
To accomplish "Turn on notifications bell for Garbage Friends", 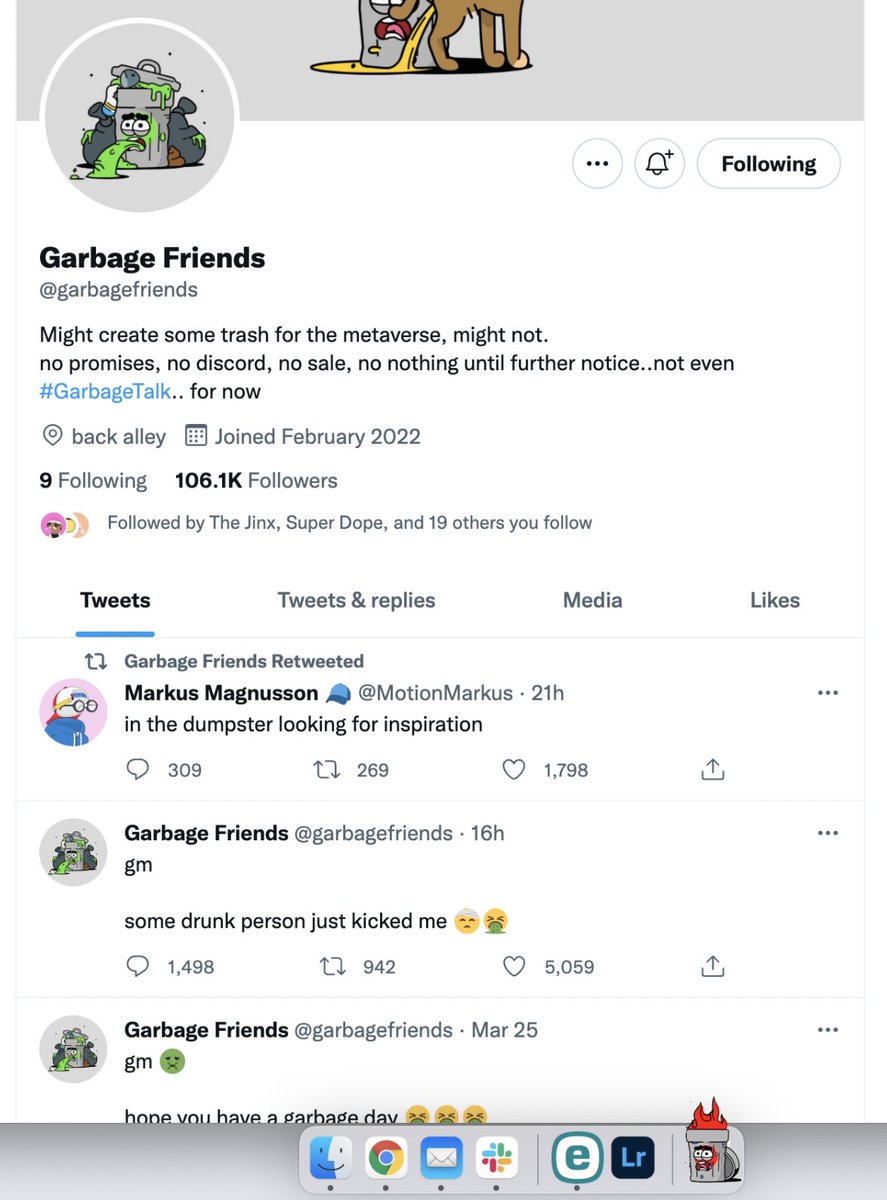I will [659, 164].
